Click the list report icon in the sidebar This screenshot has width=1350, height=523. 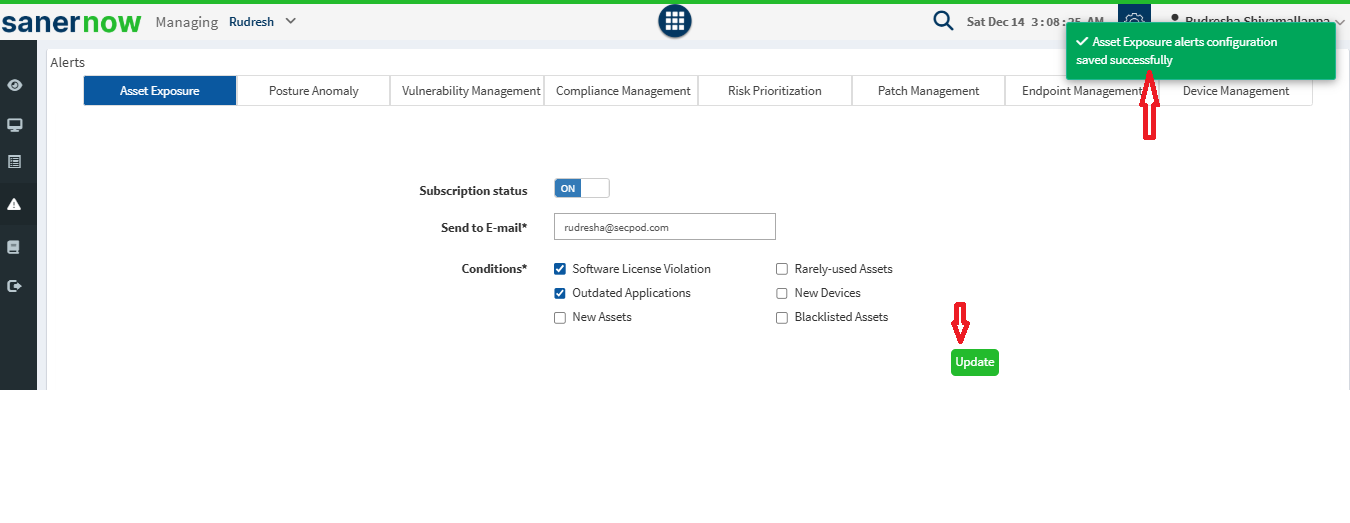tap(15, 161)
